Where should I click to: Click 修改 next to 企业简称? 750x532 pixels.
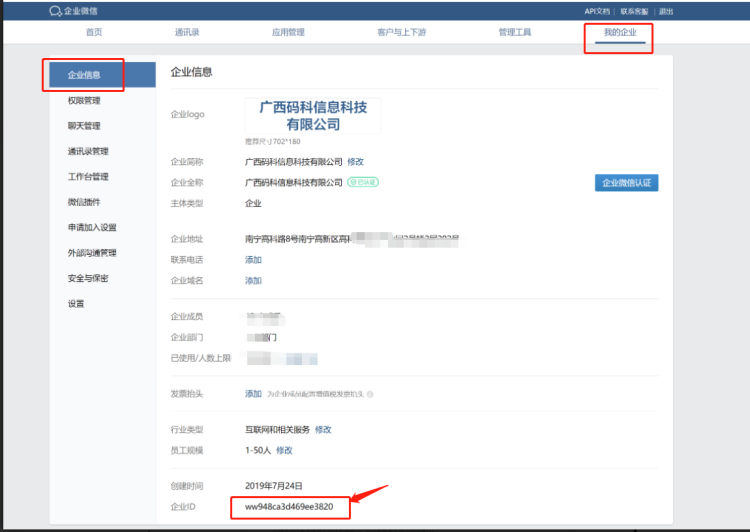[x=355, y=162]
